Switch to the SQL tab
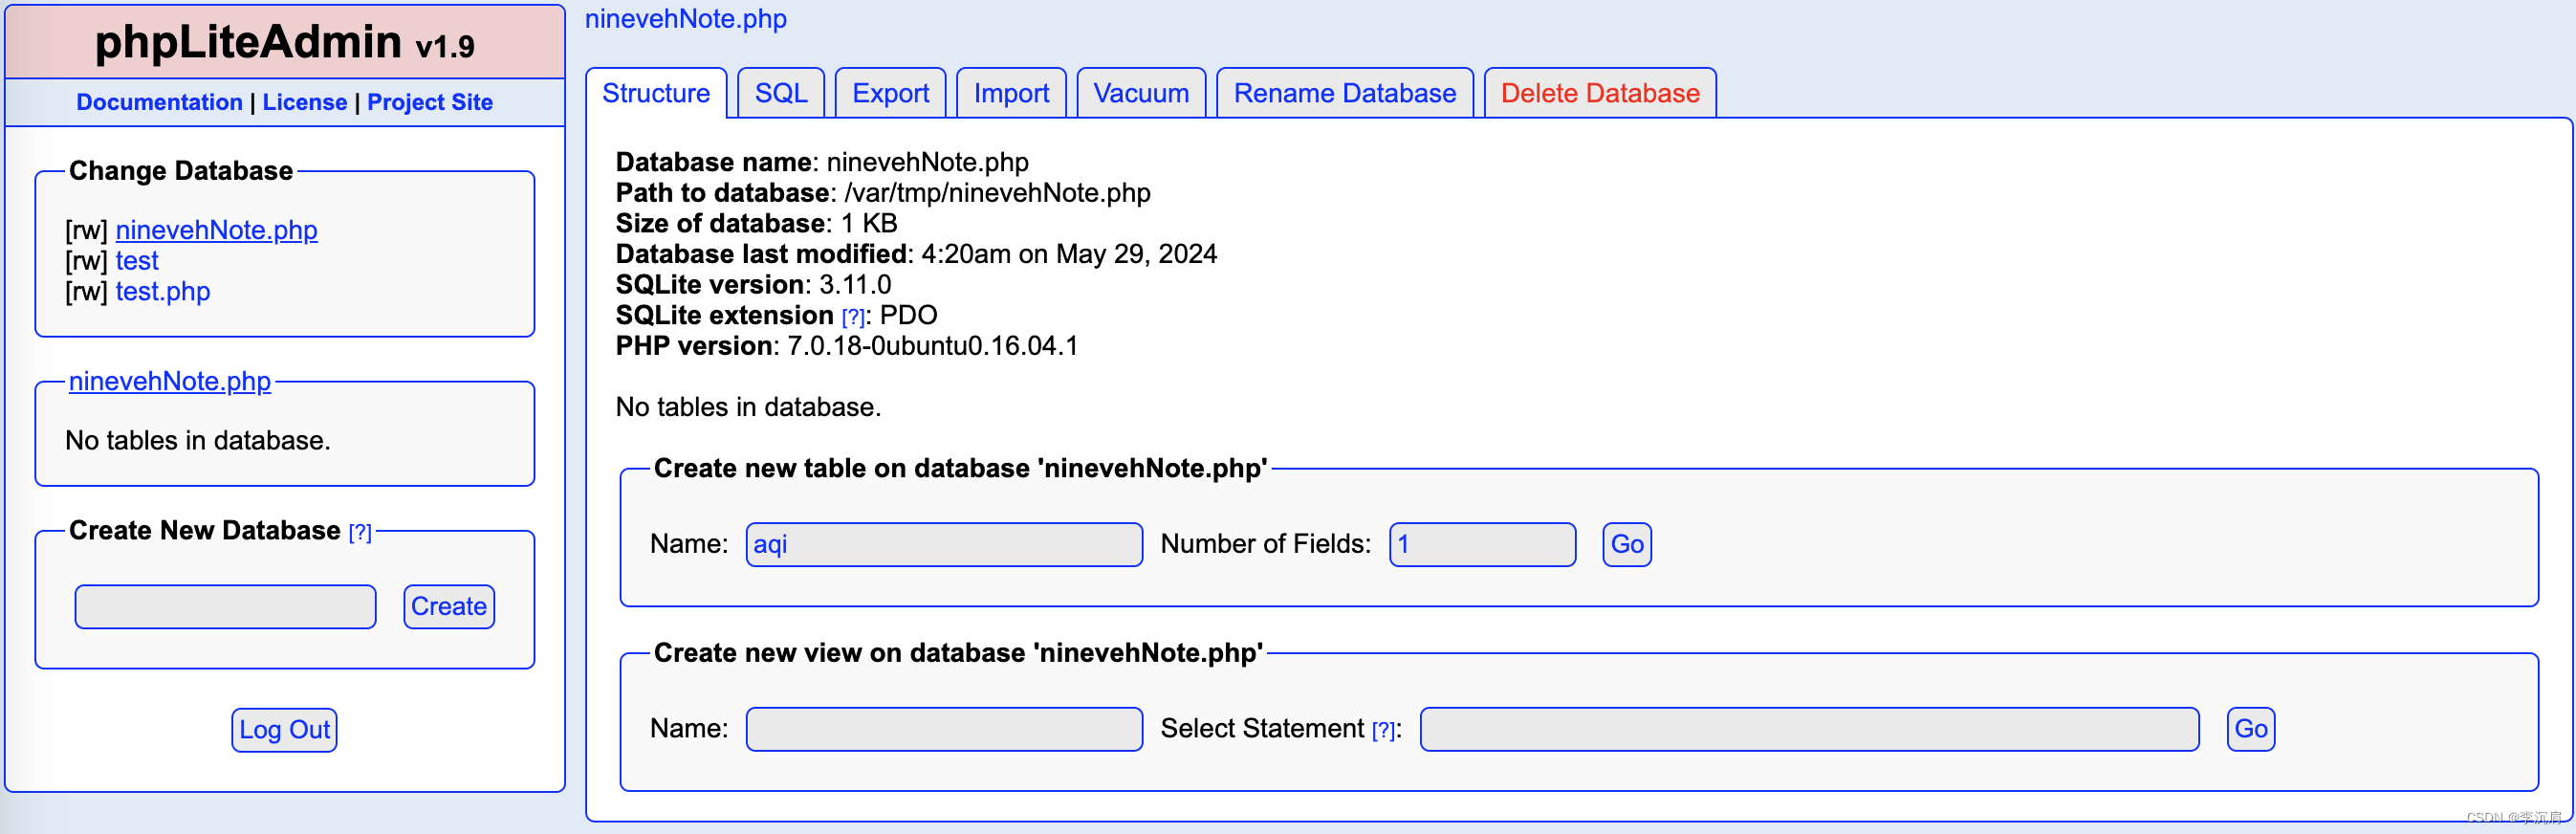The height and width of the screenshot is (834, 2576). (x=781, y=93)
